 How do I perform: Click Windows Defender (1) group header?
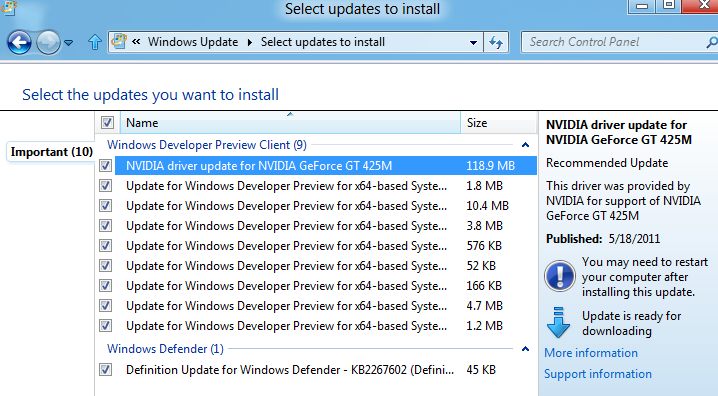click(165, 349)
